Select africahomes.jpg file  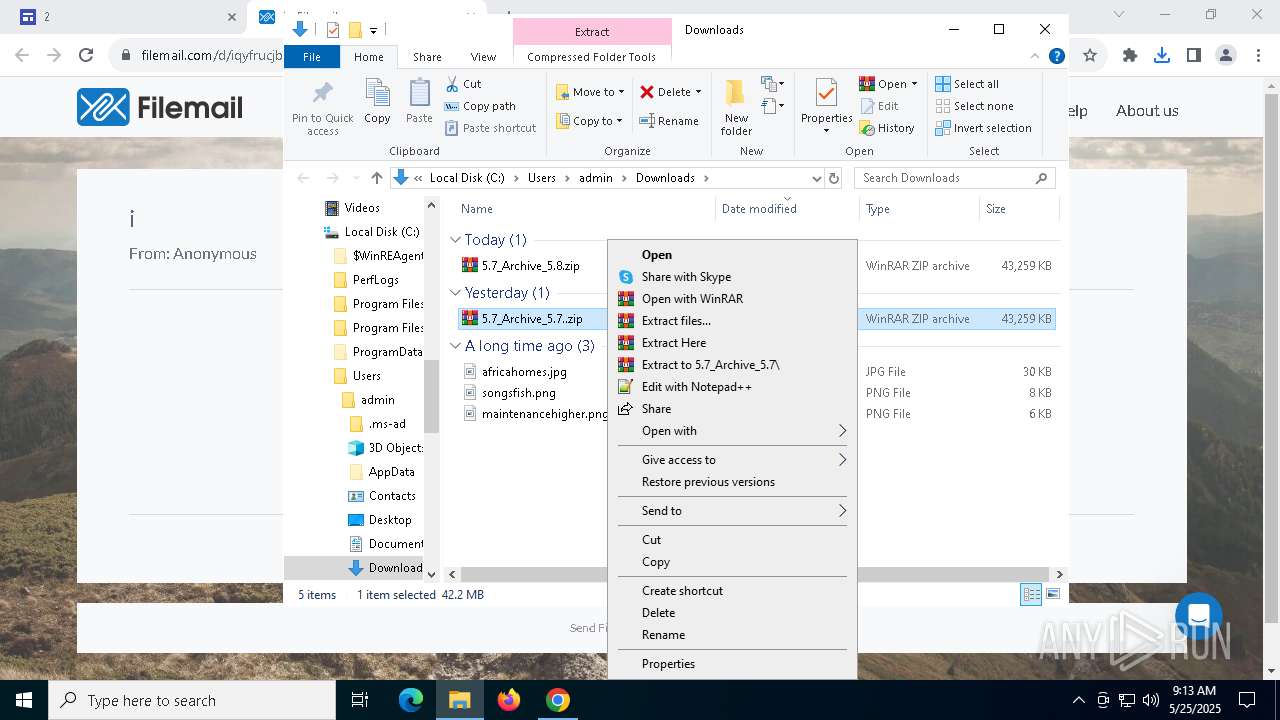[524, 372]
